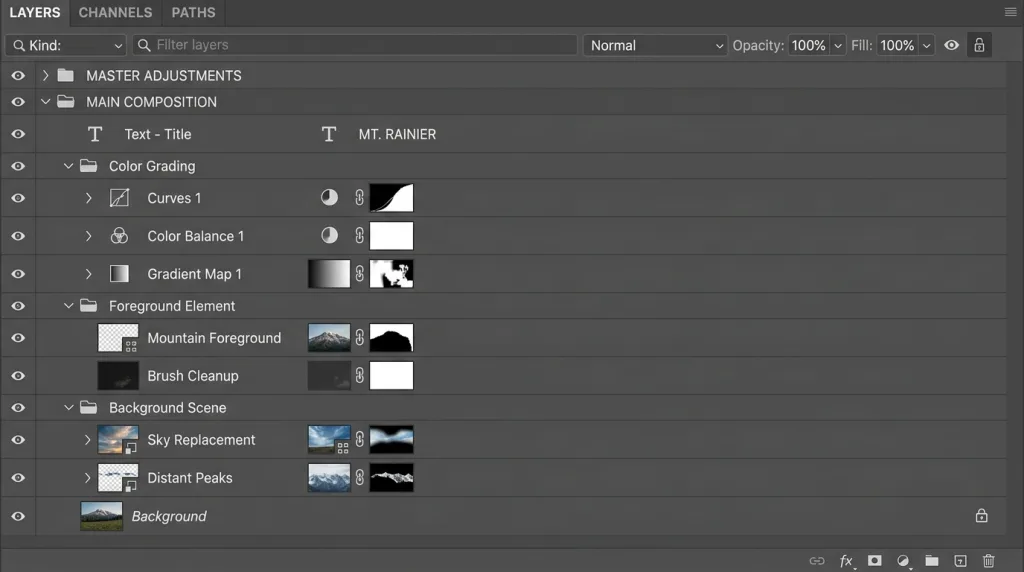Image resolution: width=1024 pixels, height=572 pixels.
Task: Click the Fill 100% value field
Action: (897, 45)
